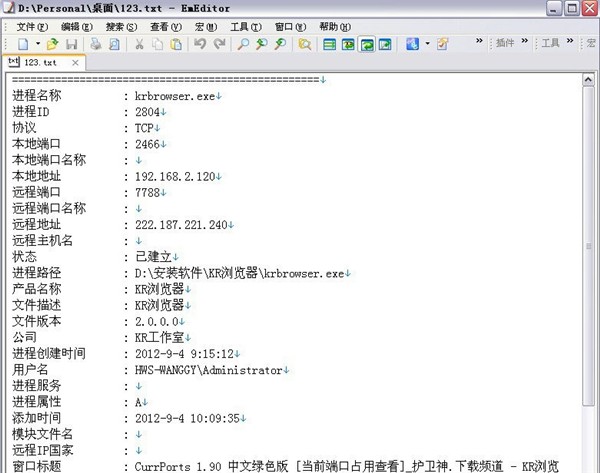Open the Find in Files icon
Screen dimensions: 600x473
[x=305, y=44]
